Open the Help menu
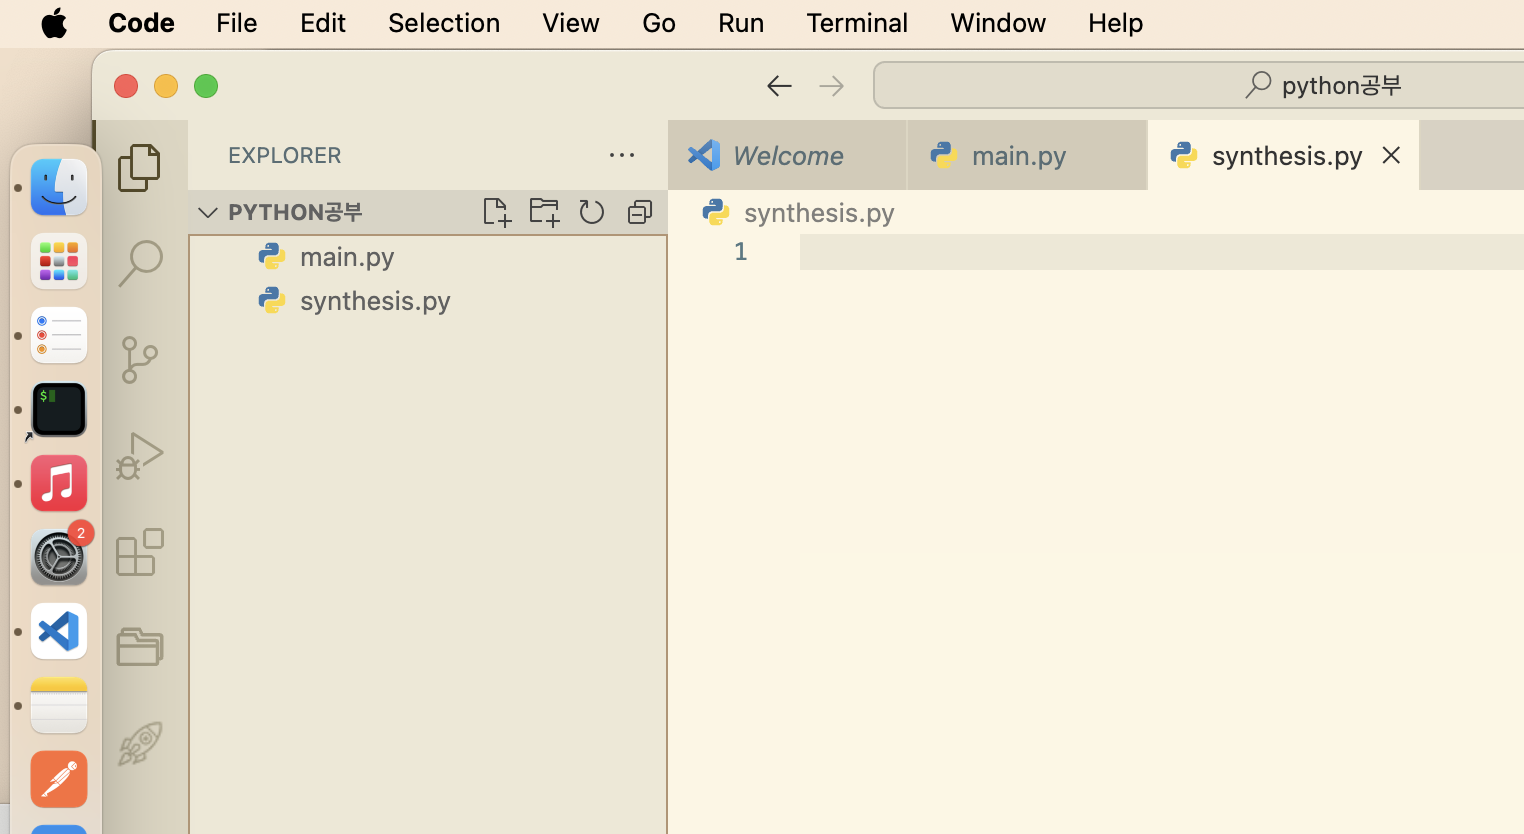Screen dimensions: 1524x834 coord(1116,23)
